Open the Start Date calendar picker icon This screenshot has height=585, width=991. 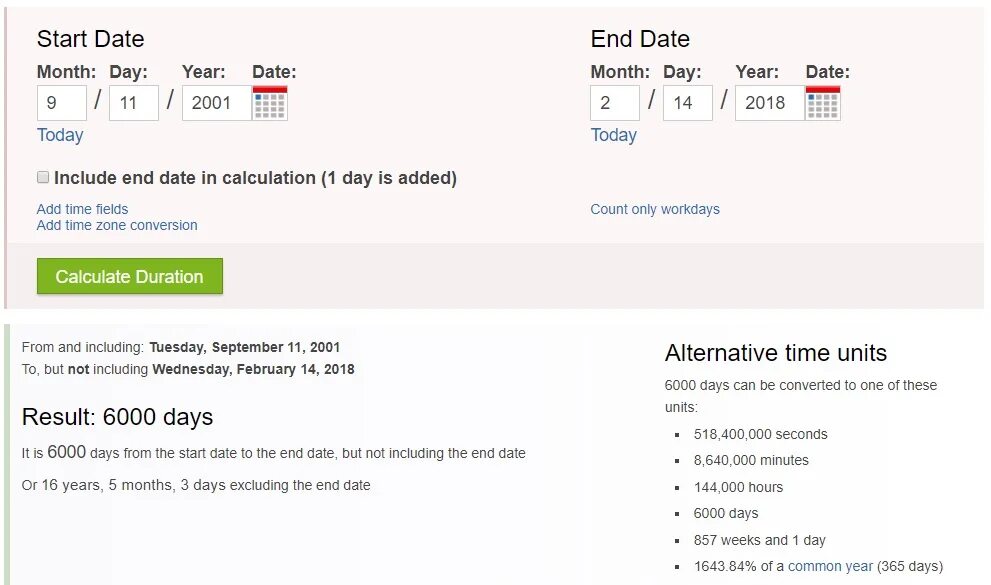[x=270, y=103]
